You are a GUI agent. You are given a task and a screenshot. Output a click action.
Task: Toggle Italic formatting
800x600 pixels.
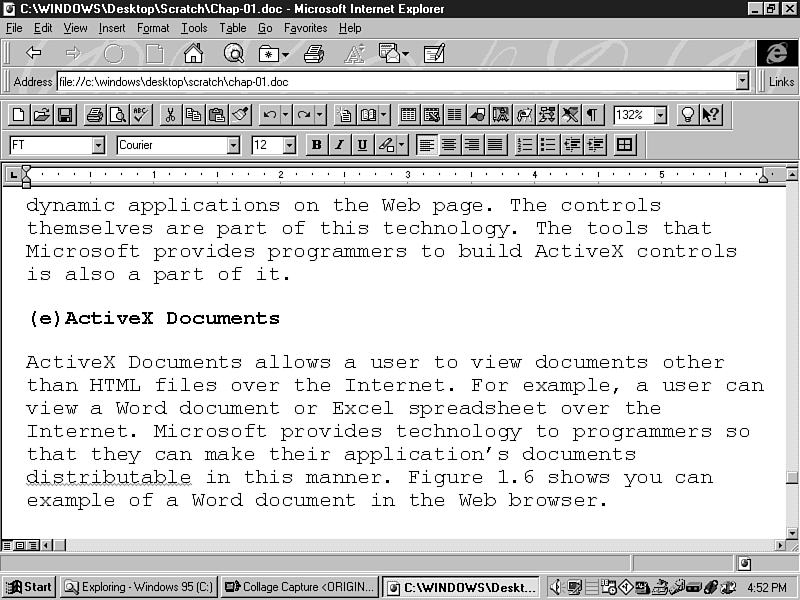click(339, 145)
